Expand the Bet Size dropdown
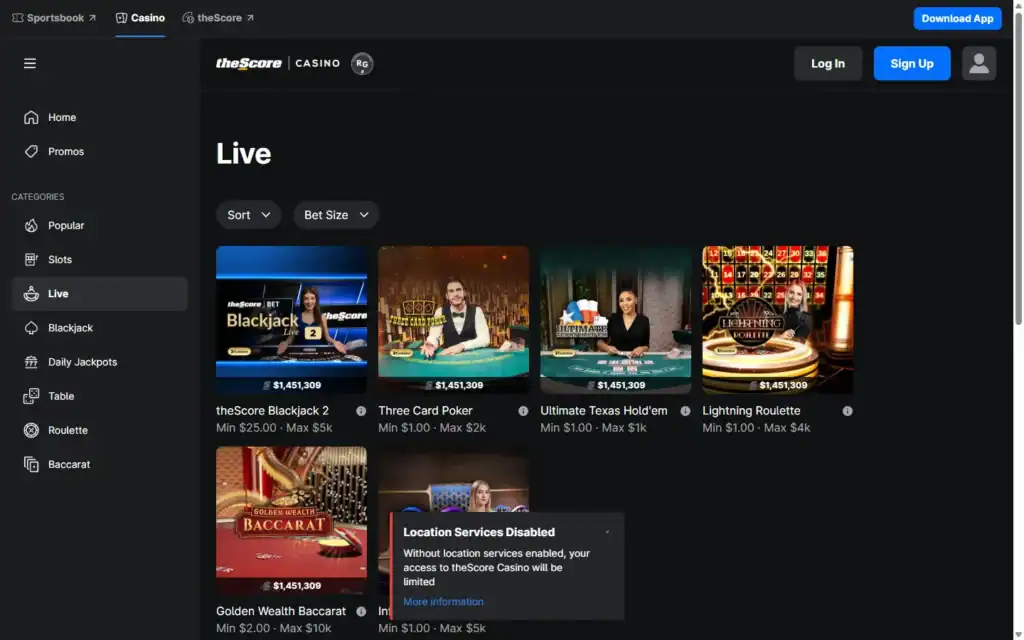 click(336, 215)
